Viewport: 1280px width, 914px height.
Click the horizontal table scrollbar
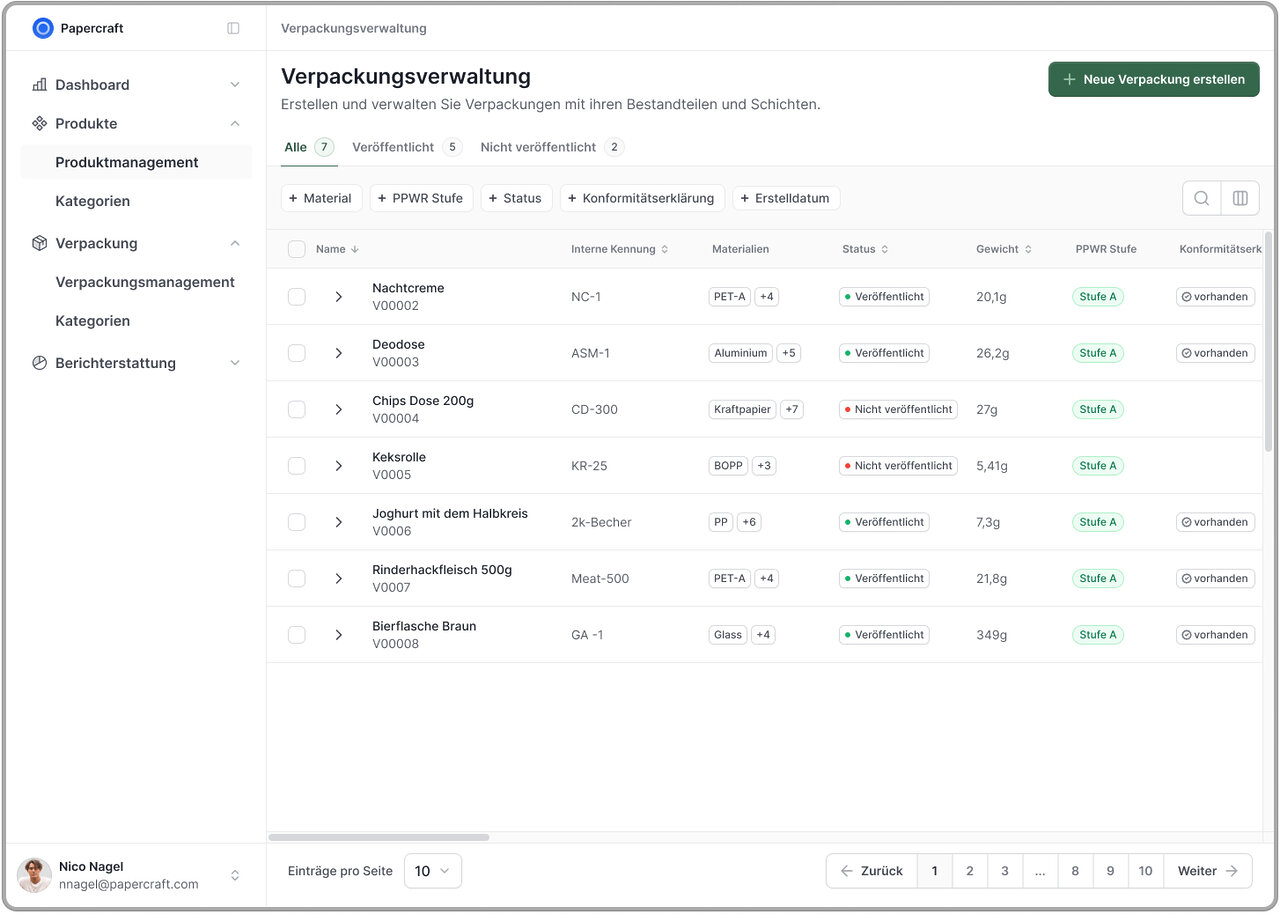pos(379,837)
